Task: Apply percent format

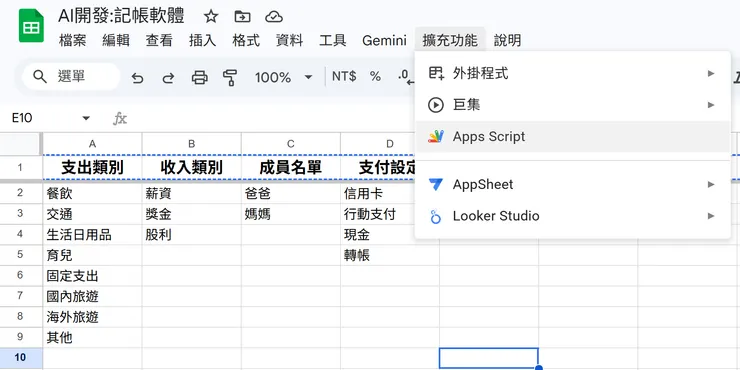Action: (x=375, y=76)
